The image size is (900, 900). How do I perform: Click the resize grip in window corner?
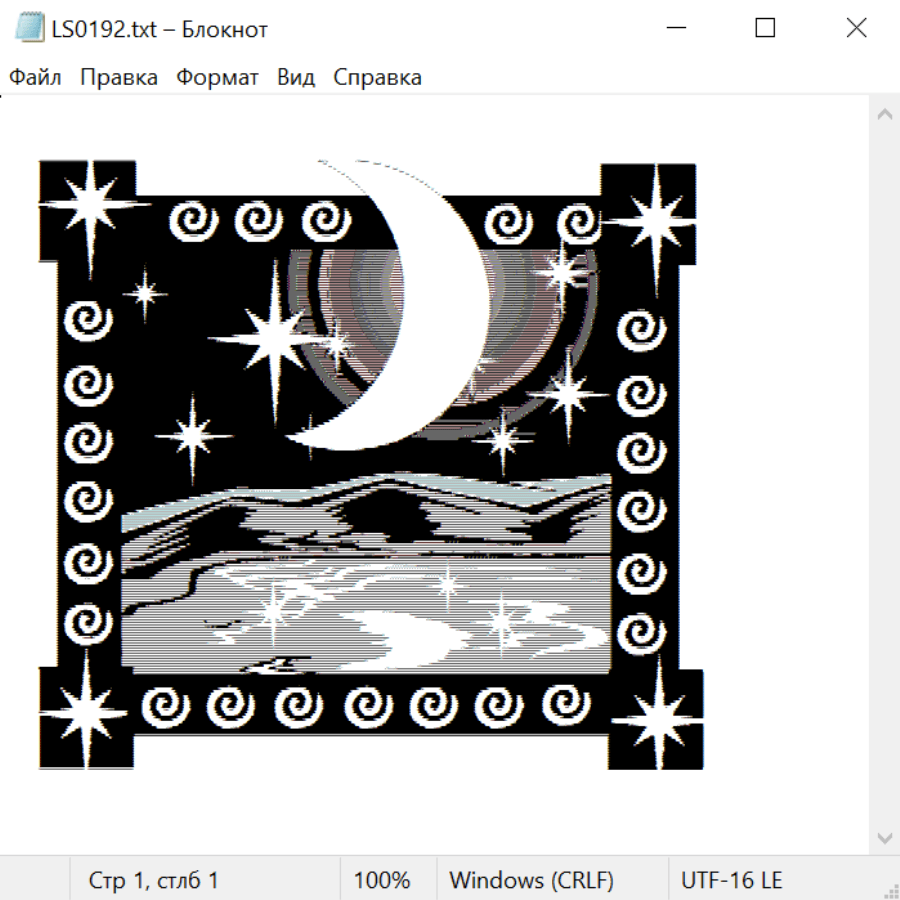tap(891, 891)
